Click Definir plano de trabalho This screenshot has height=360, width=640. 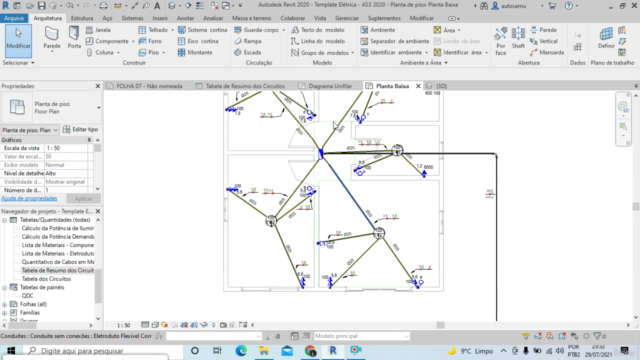[x=606, y=38]
